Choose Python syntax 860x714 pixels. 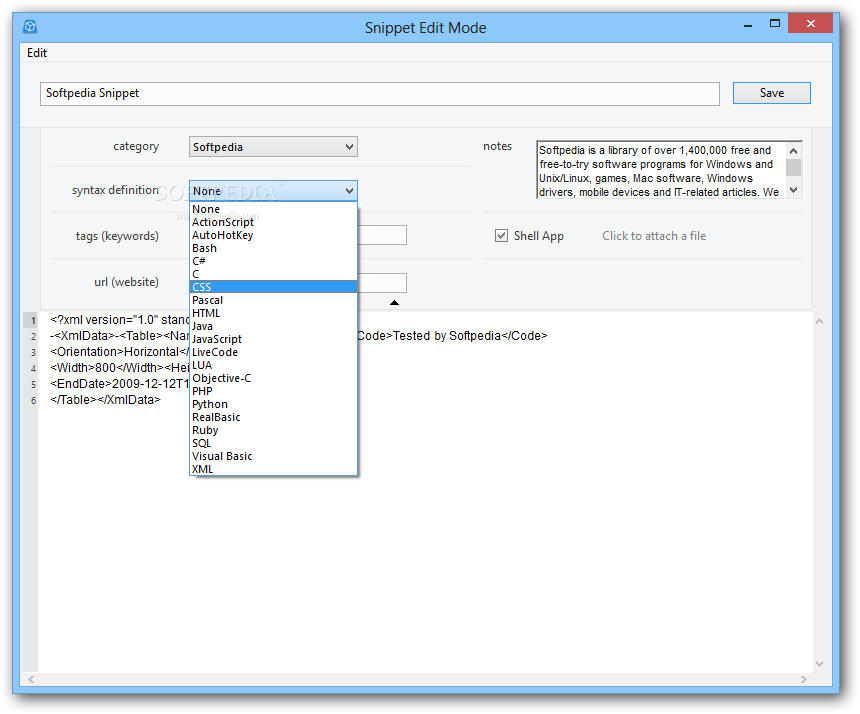[273, 404]
